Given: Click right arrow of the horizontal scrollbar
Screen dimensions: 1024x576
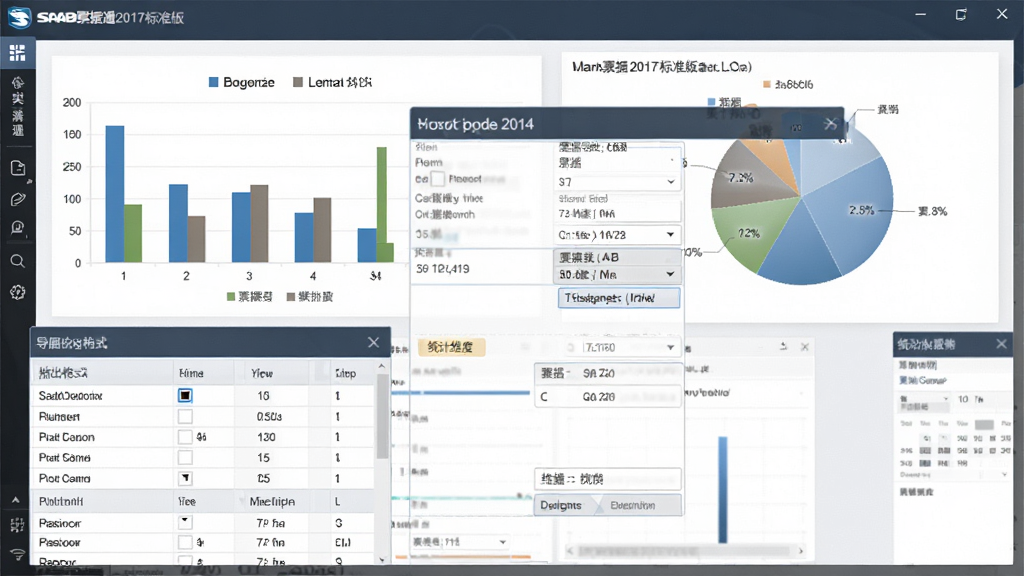Looking at the screenshot, I should tap(801, 551).
